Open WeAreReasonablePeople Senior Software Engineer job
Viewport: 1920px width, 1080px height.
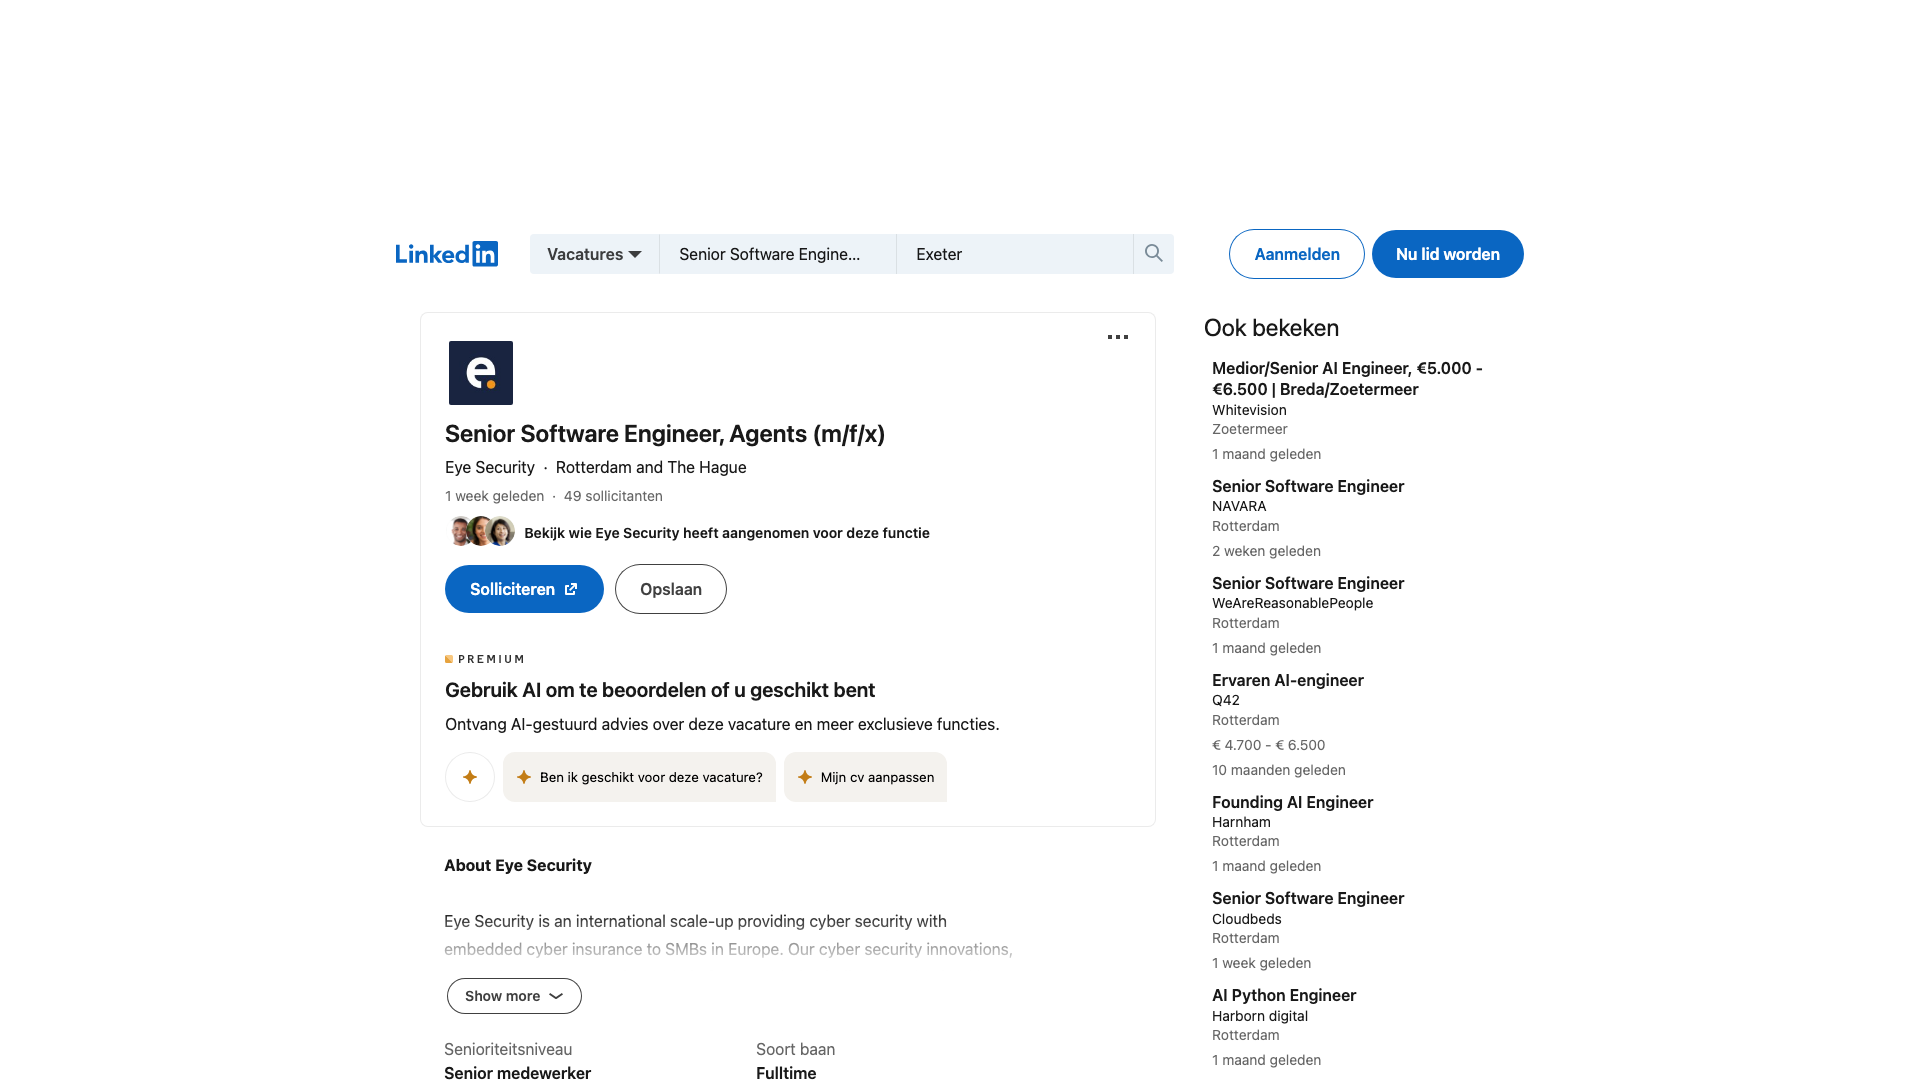click(x=1308, y=583)
